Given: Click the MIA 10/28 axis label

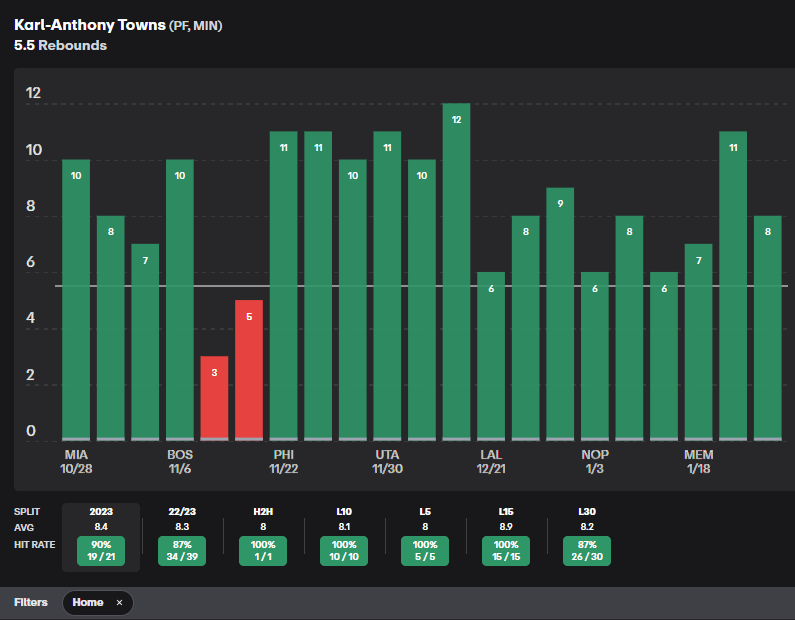Looking at the screenshot, I should [x=76, y=461].
